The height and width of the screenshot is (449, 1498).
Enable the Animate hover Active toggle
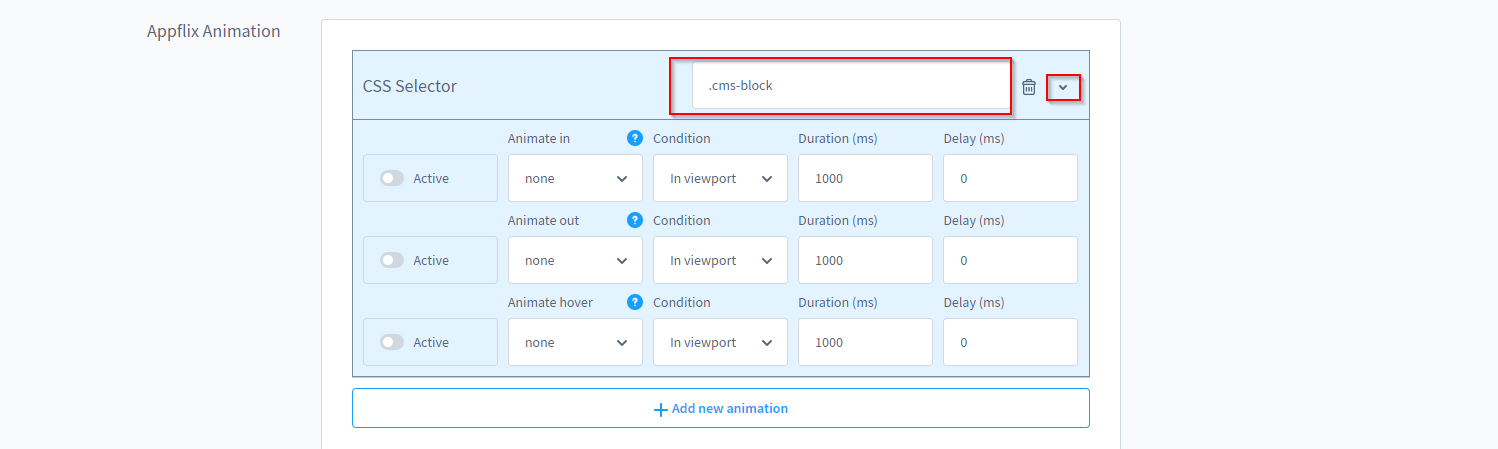pyautogui.click(x=392, y=342)
